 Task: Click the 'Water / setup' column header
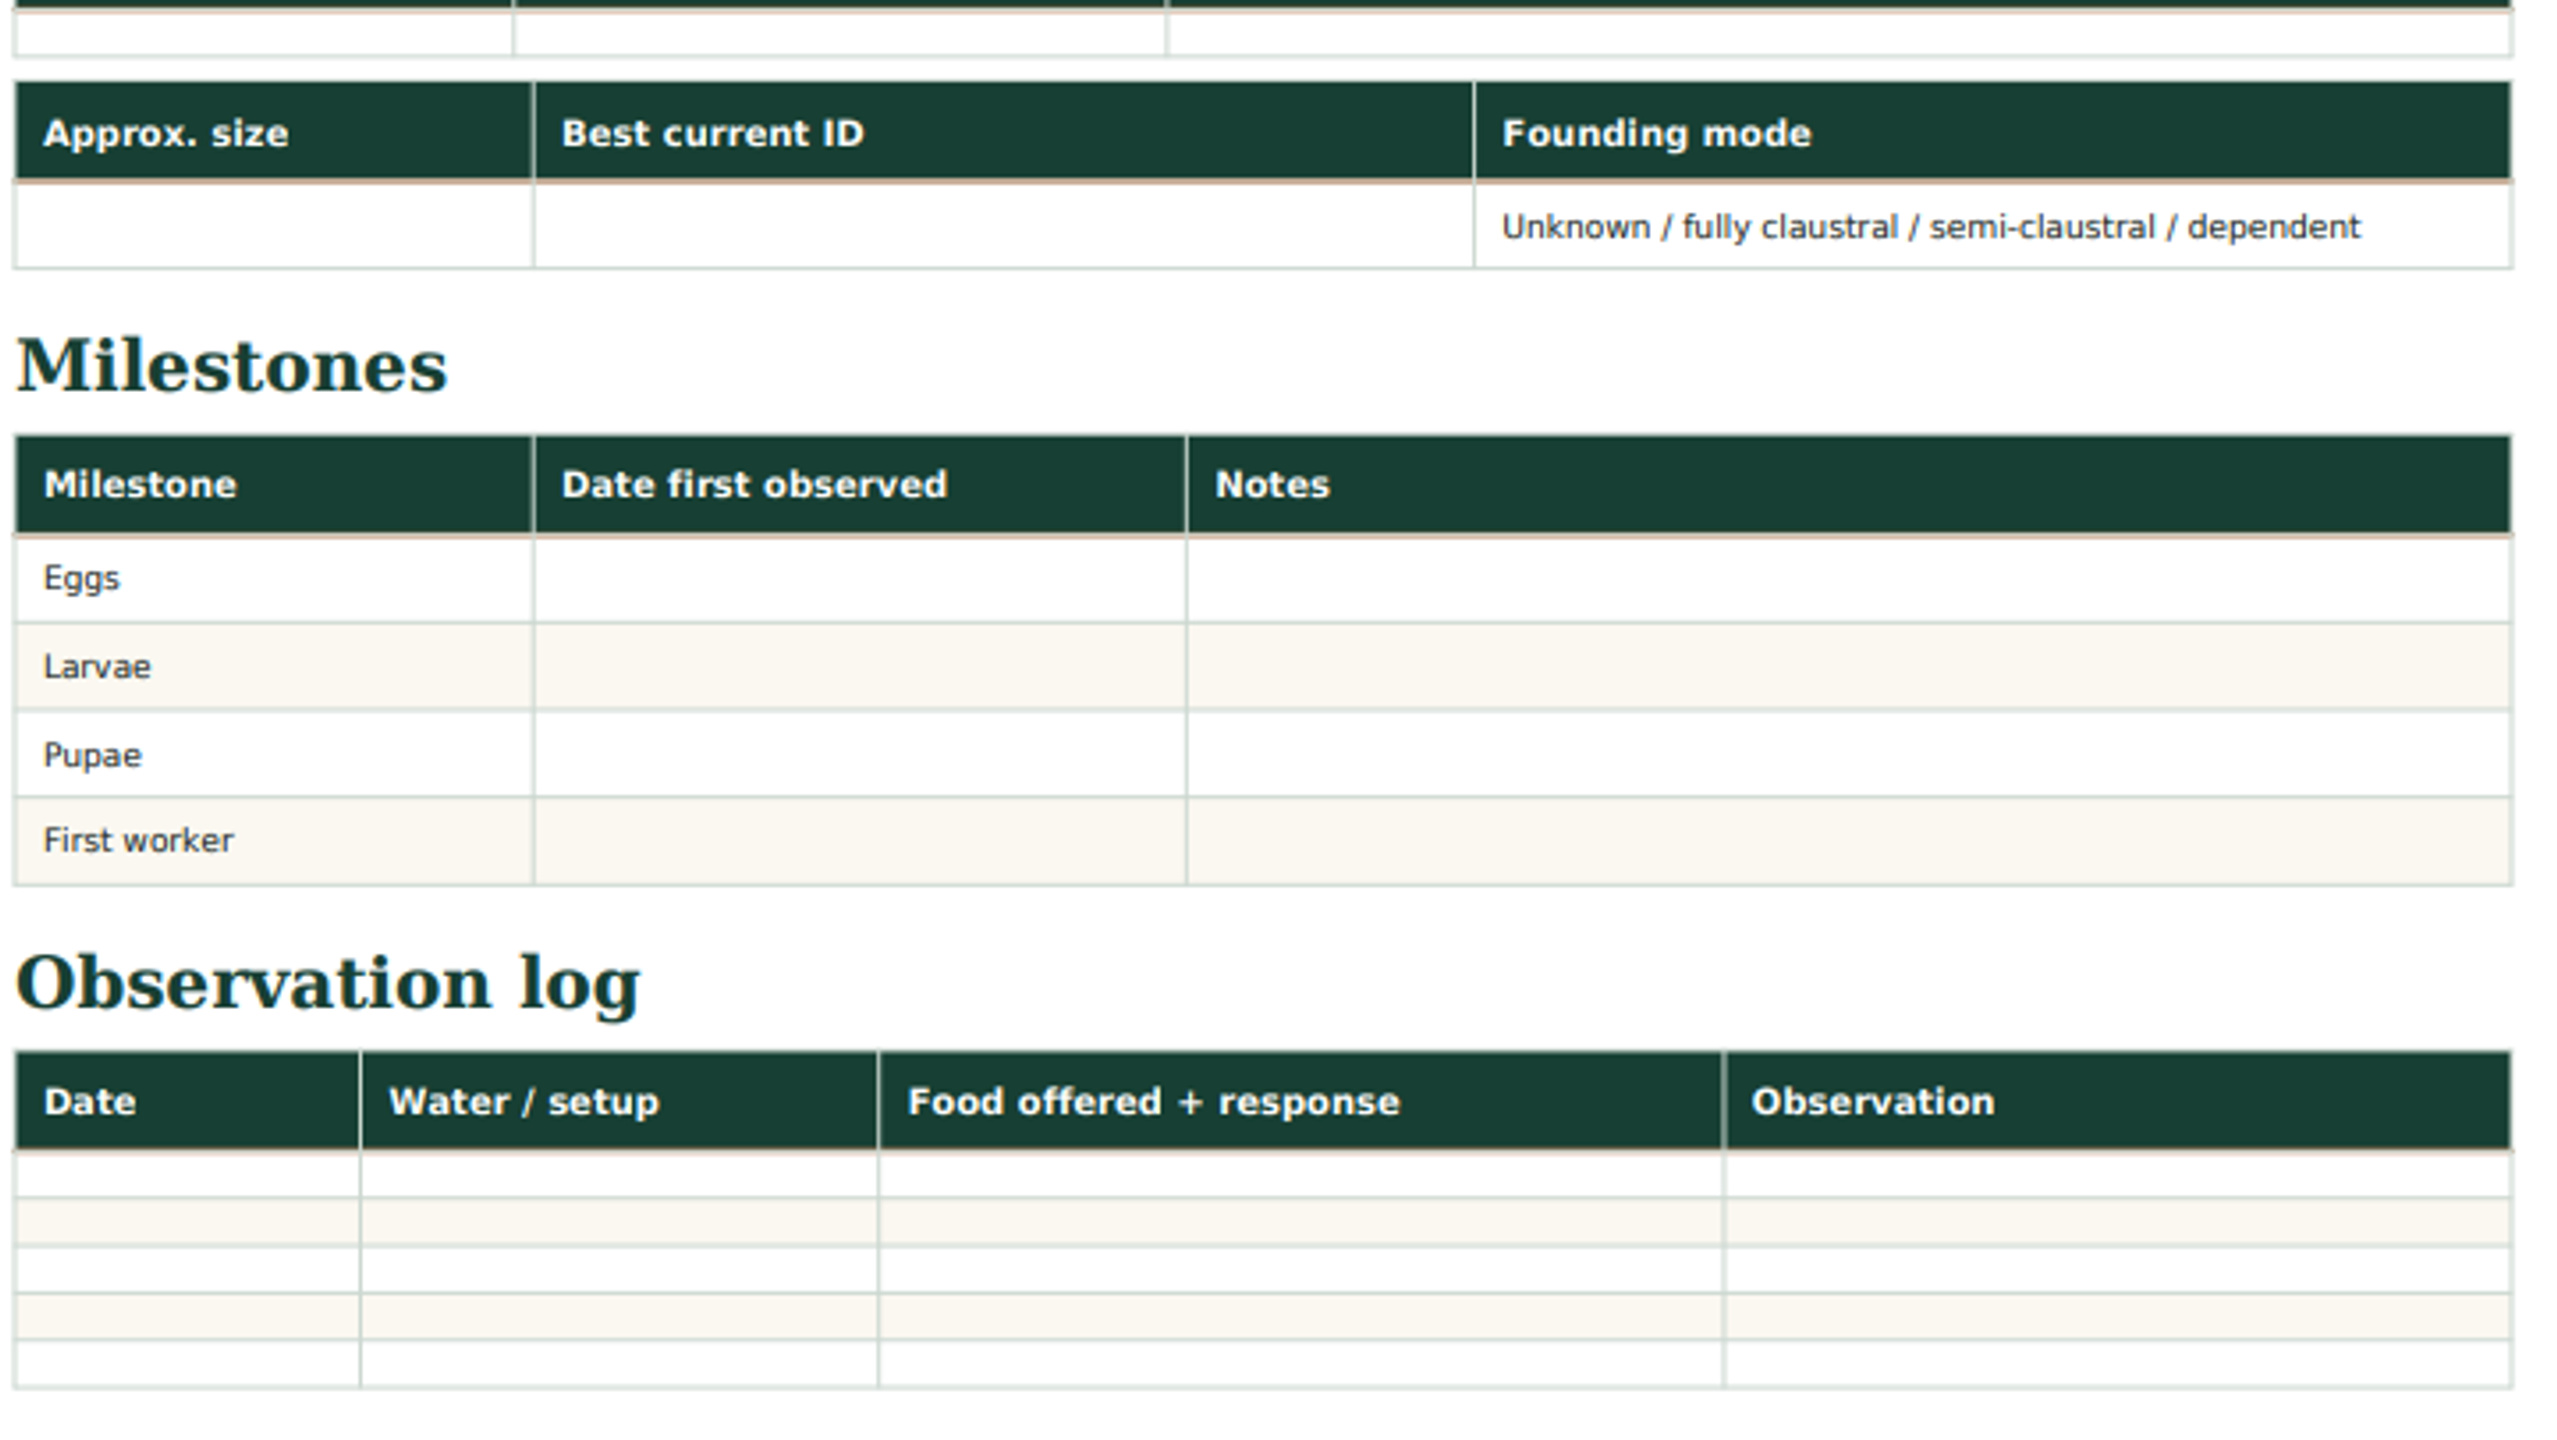coord(619,1101)
